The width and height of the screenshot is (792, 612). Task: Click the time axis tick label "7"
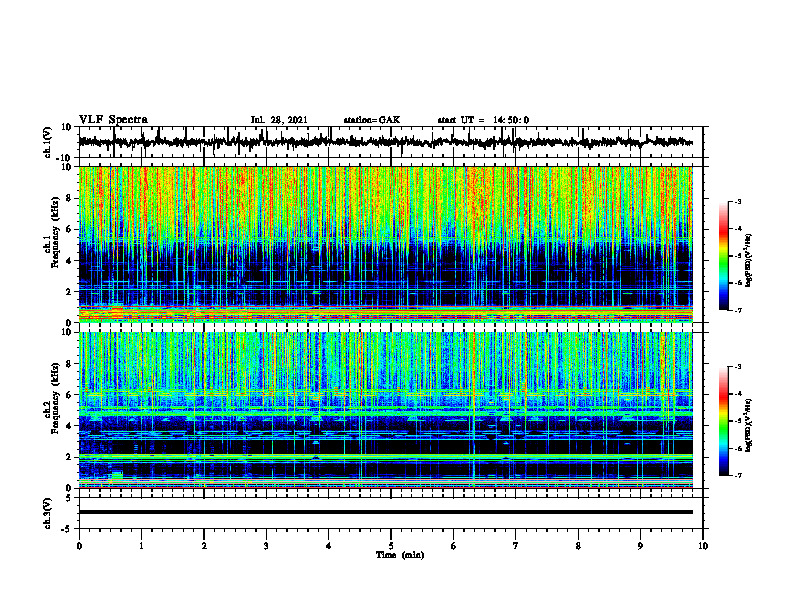coord(516,546)
